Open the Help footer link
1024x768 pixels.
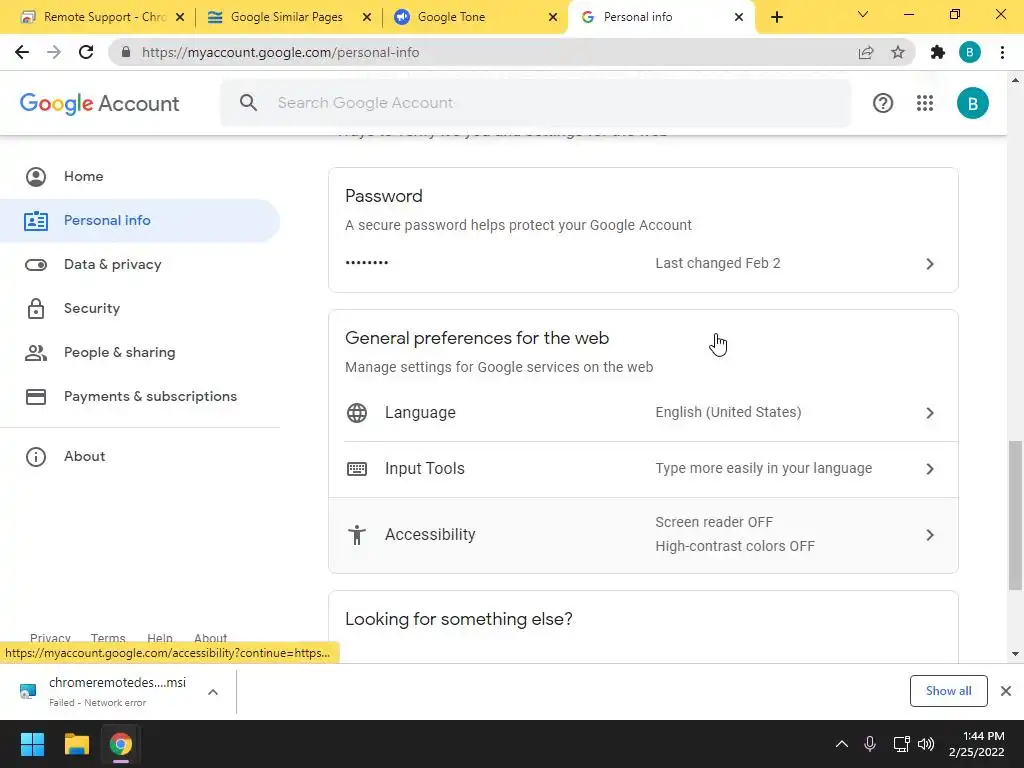point(160,637)
